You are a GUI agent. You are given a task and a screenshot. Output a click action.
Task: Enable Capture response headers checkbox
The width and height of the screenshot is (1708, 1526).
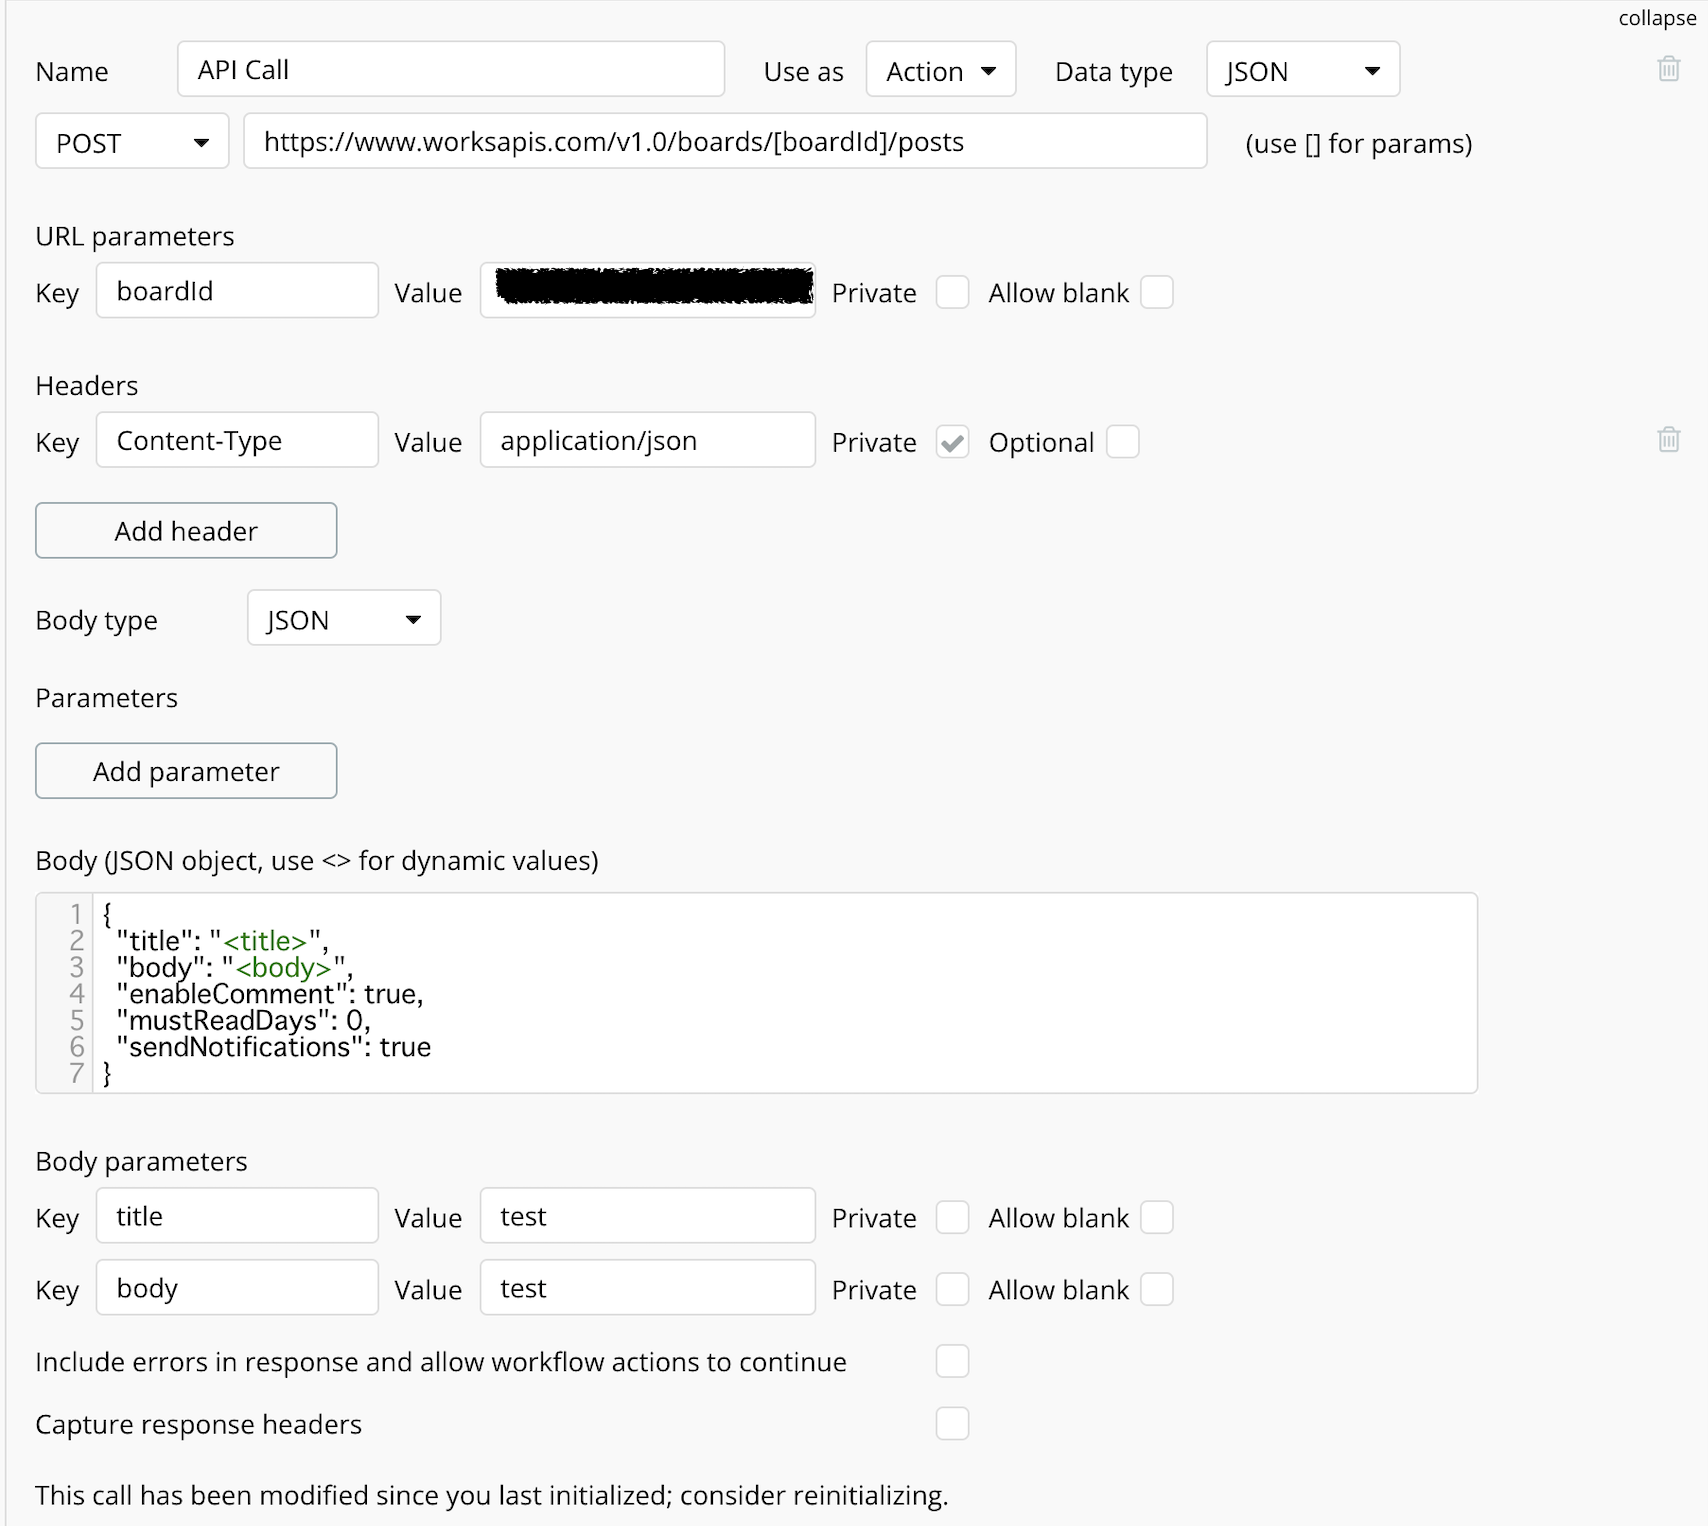click(952, 1423)
